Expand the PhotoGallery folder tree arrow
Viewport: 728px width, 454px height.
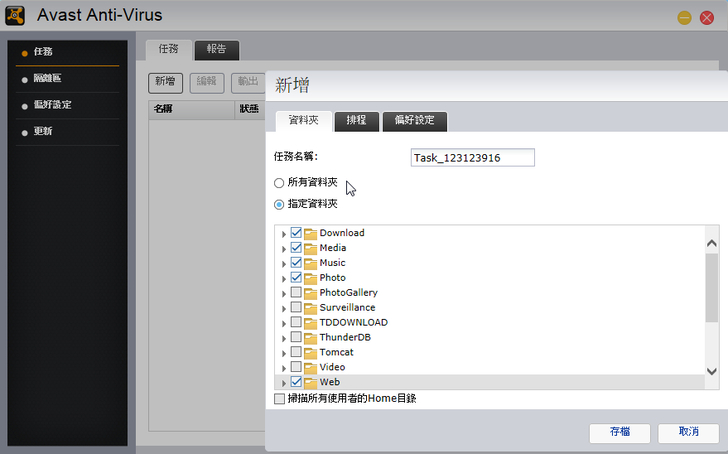click(284, 293)
